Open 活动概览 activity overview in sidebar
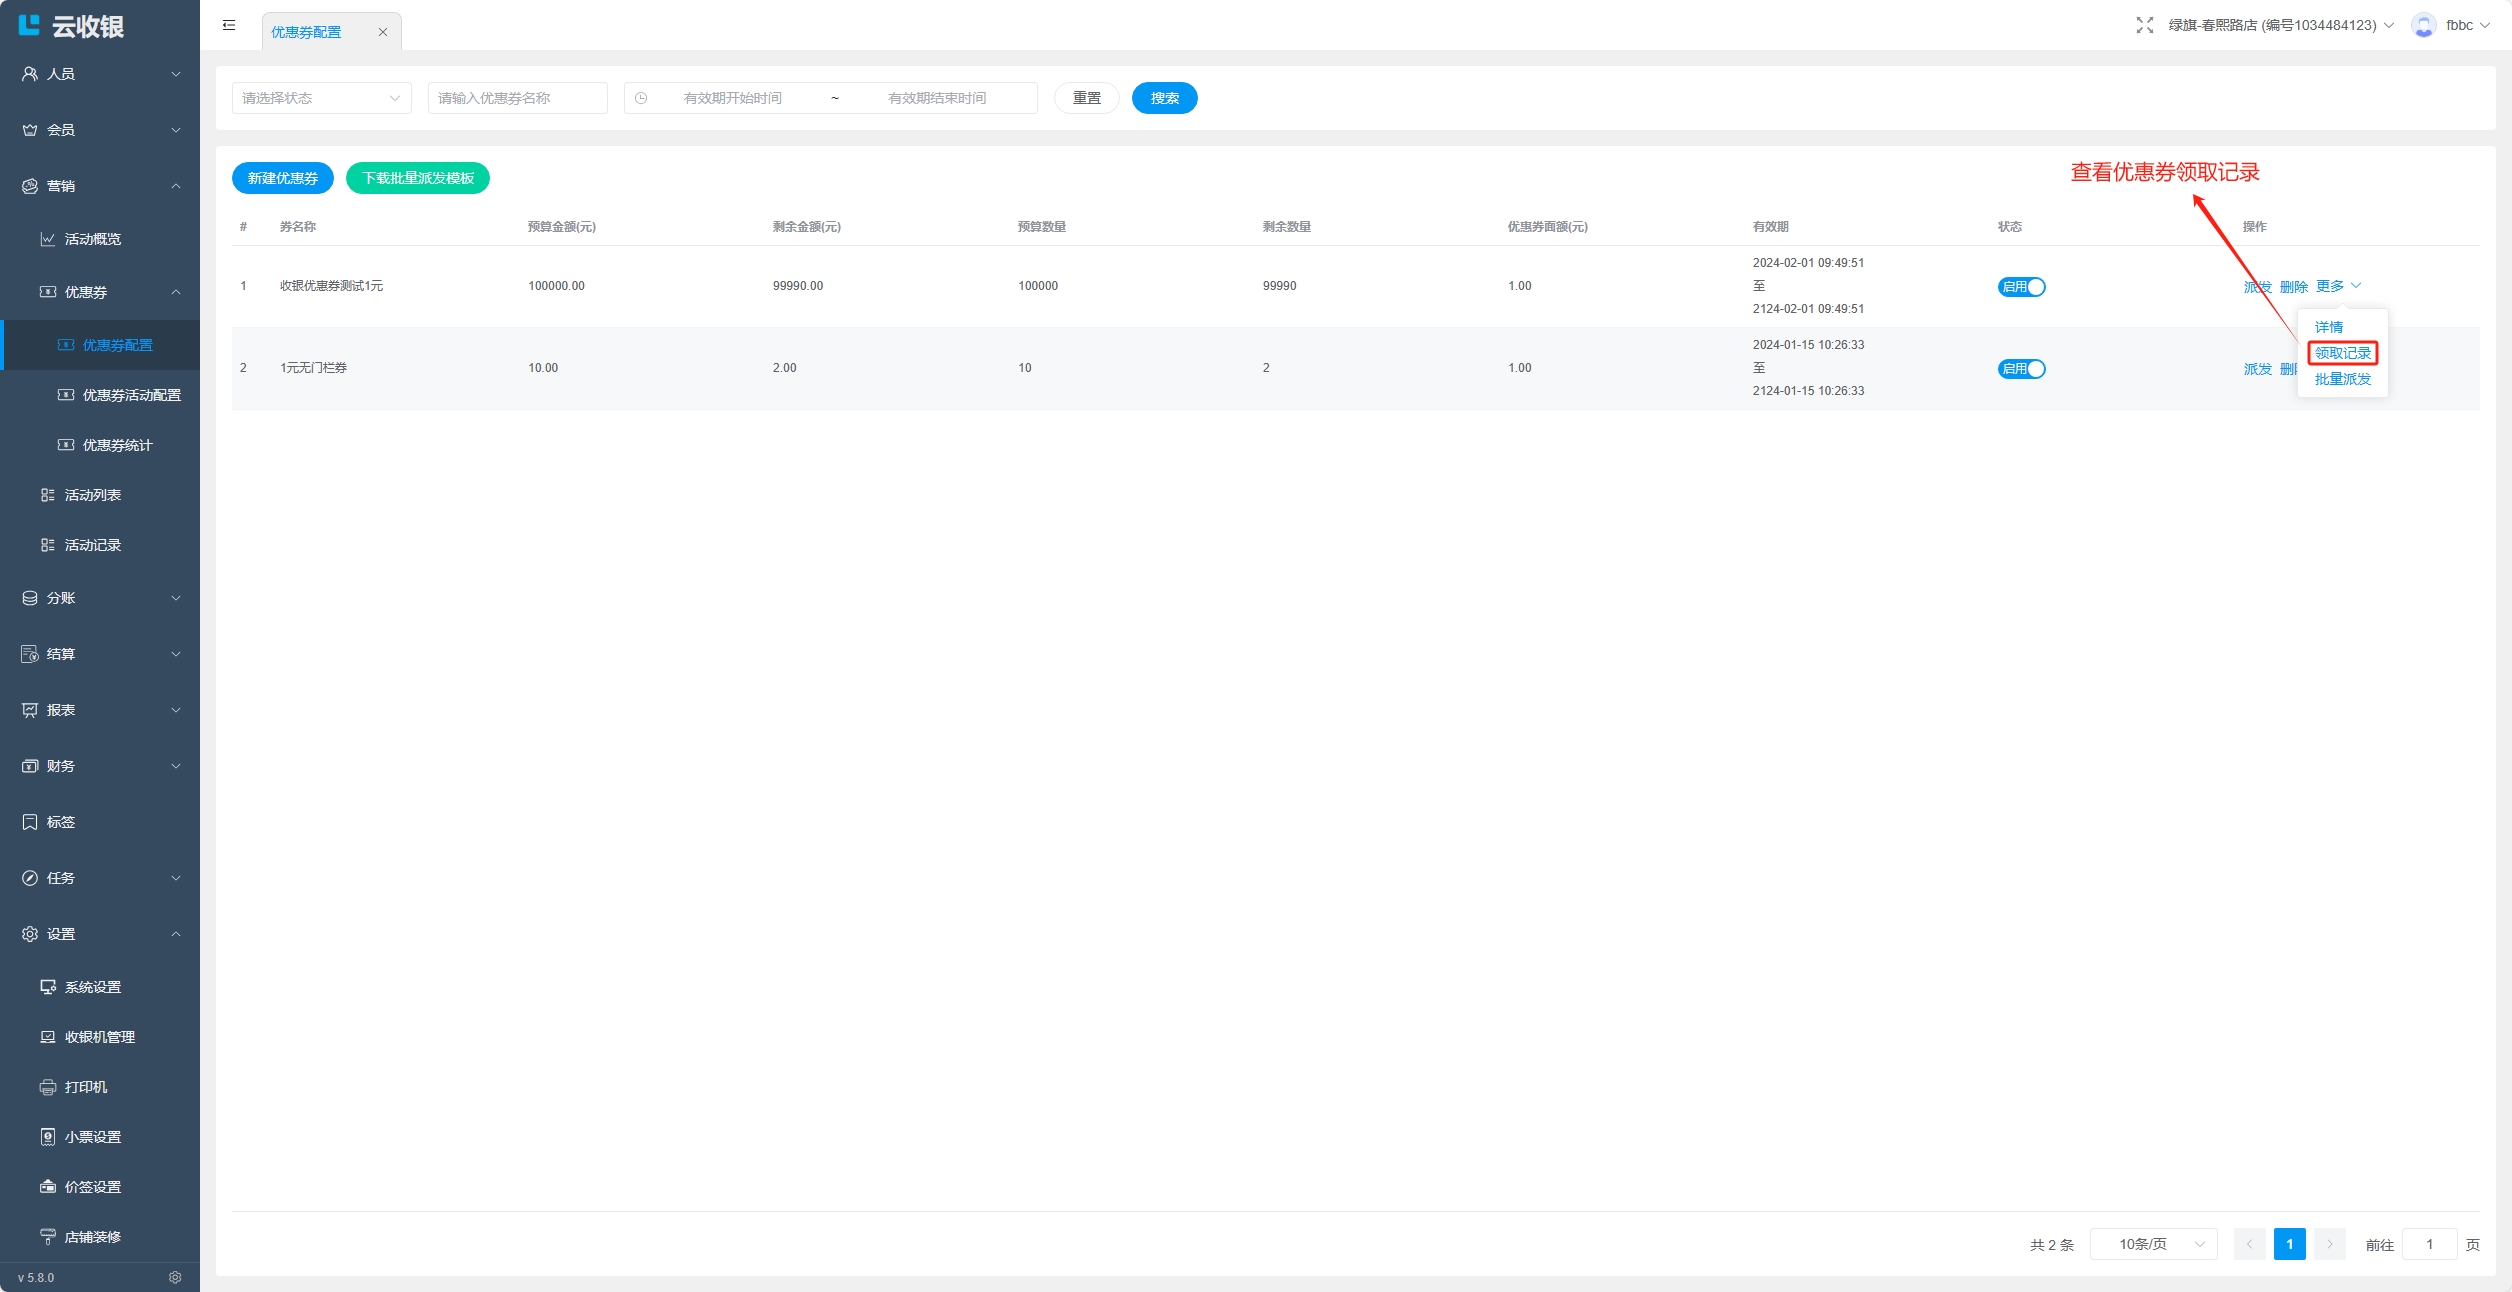 point(93,239)
